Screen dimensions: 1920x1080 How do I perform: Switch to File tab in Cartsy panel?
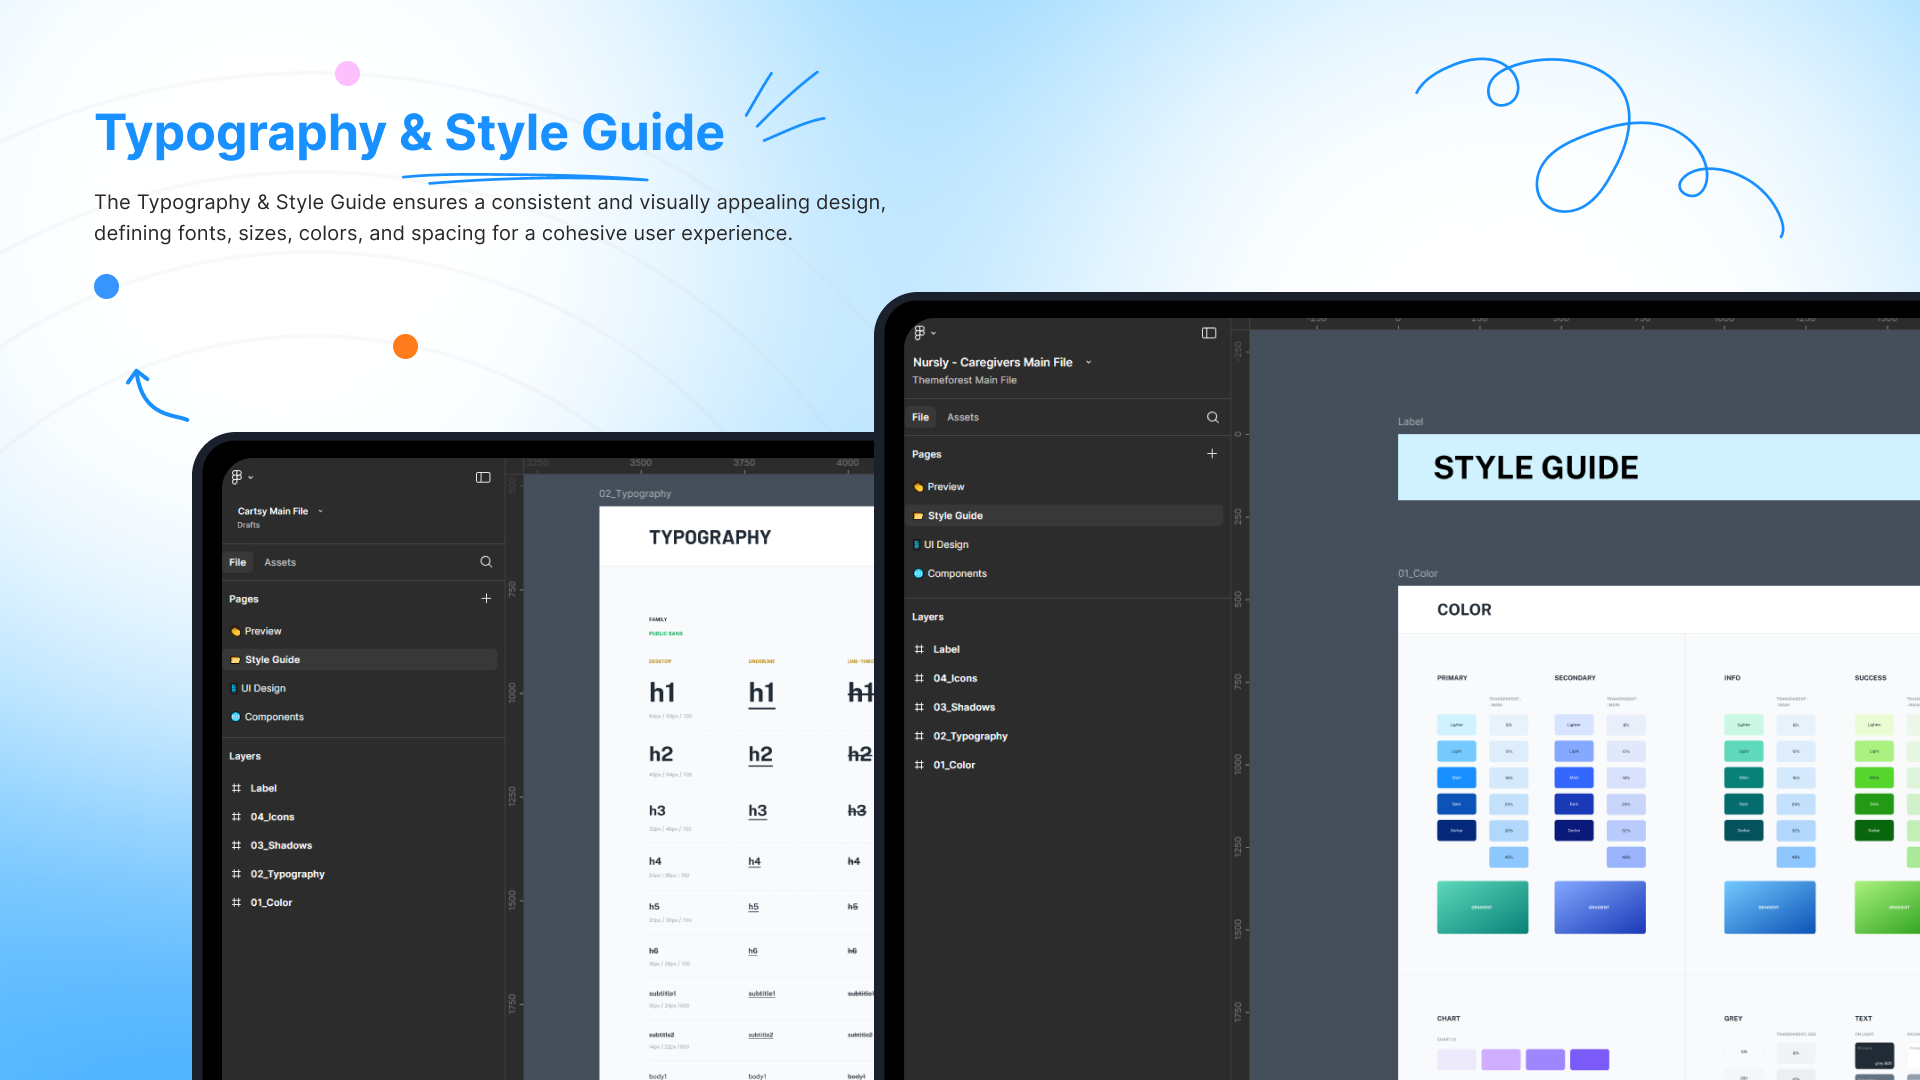pos(237,562)
